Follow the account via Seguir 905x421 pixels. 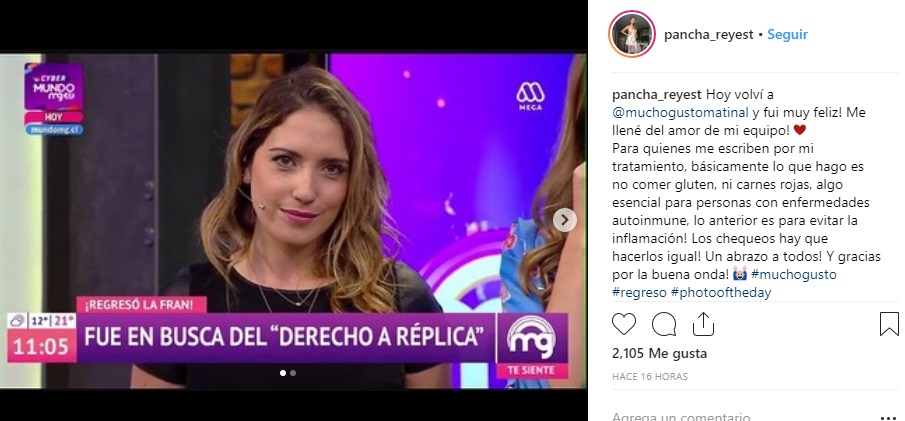pos(787,35)
